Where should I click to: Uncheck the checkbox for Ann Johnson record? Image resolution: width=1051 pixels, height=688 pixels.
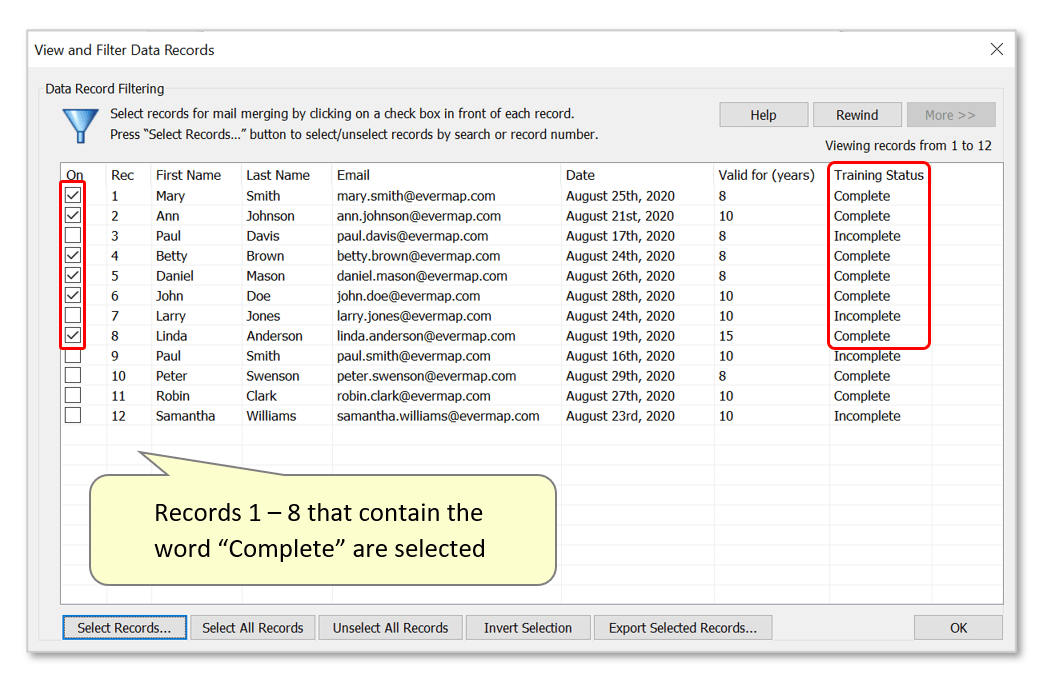coord(73,215)
